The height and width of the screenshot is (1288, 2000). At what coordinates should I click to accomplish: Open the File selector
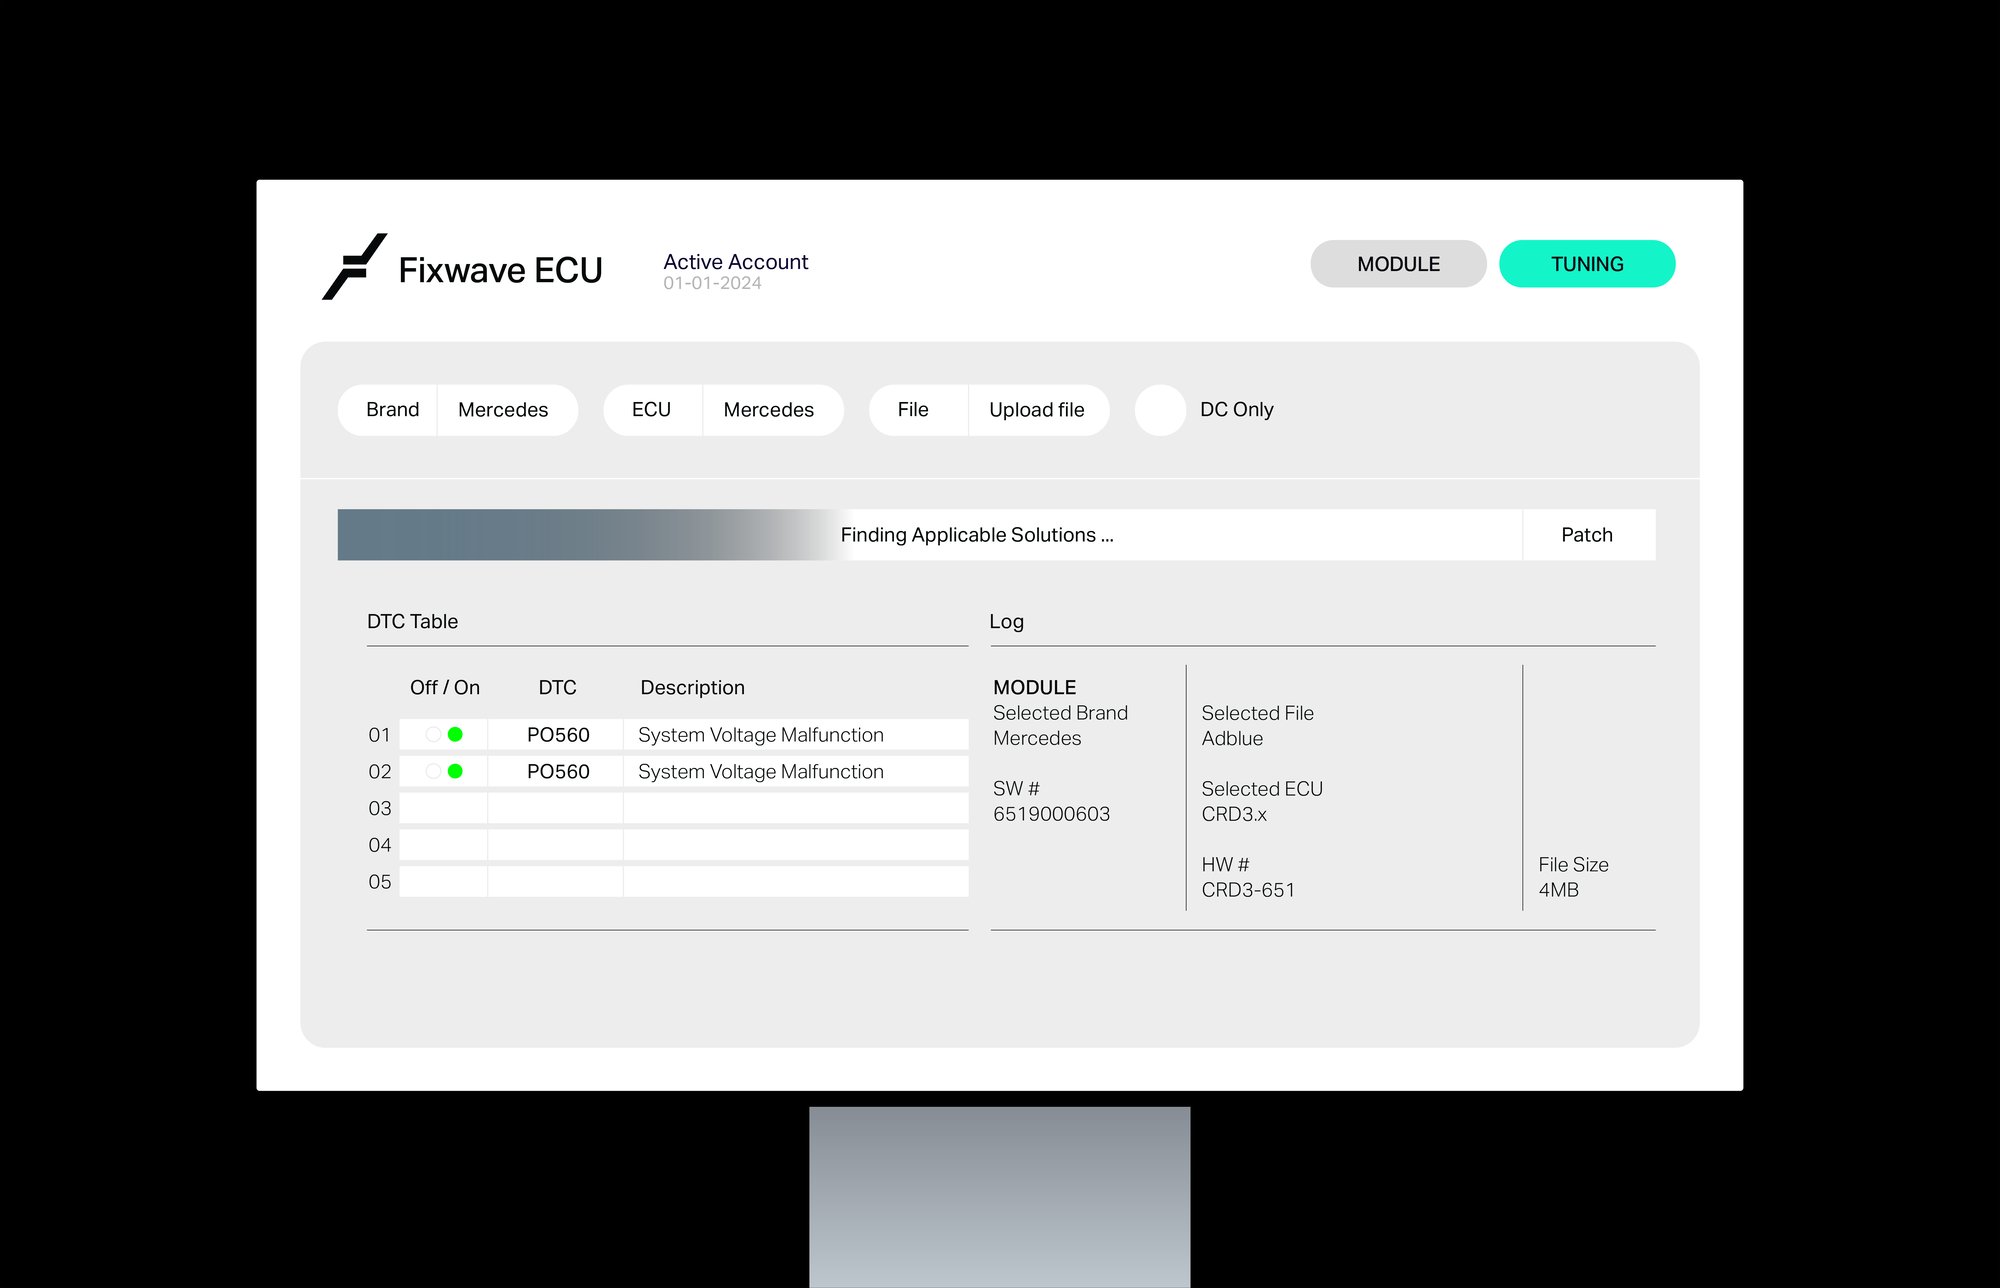coord(913,409)
